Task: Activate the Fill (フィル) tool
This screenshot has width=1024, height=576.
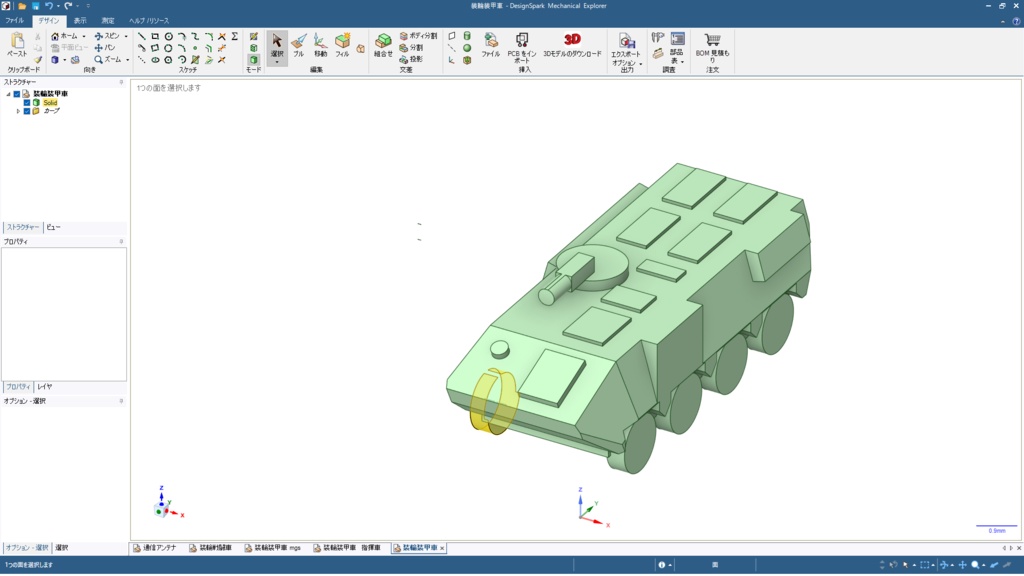Action: pyautogui.click(x=342, y=45)
